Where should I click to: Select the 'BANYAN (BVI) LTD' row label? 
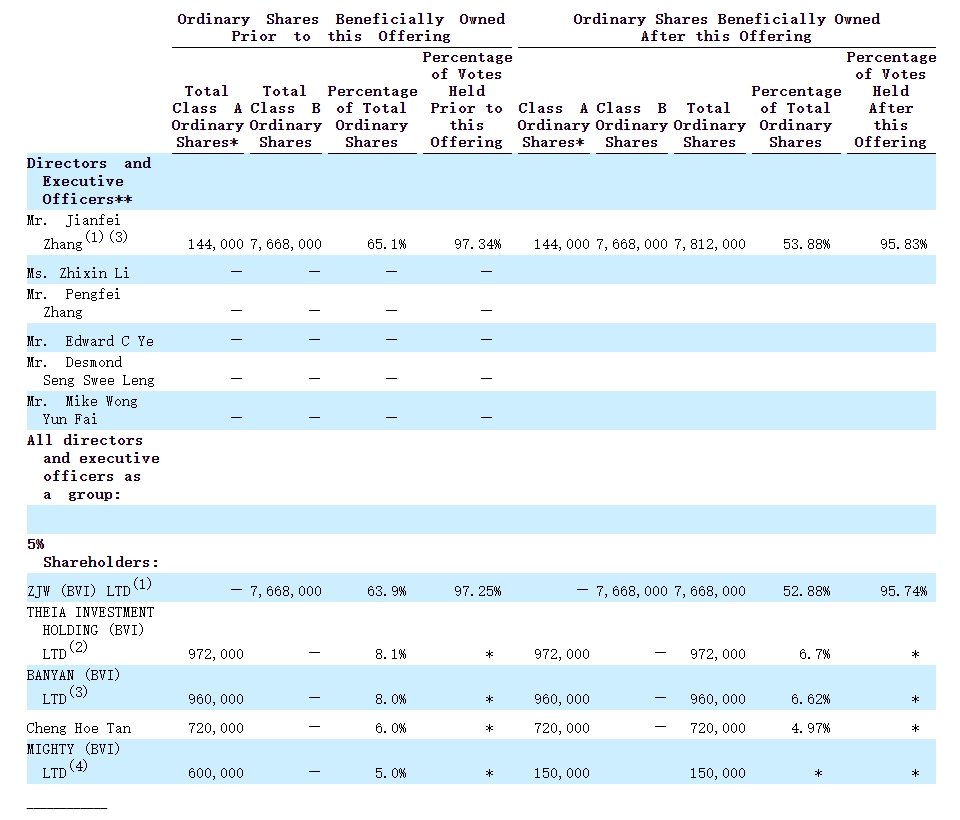tap(73, 687)
